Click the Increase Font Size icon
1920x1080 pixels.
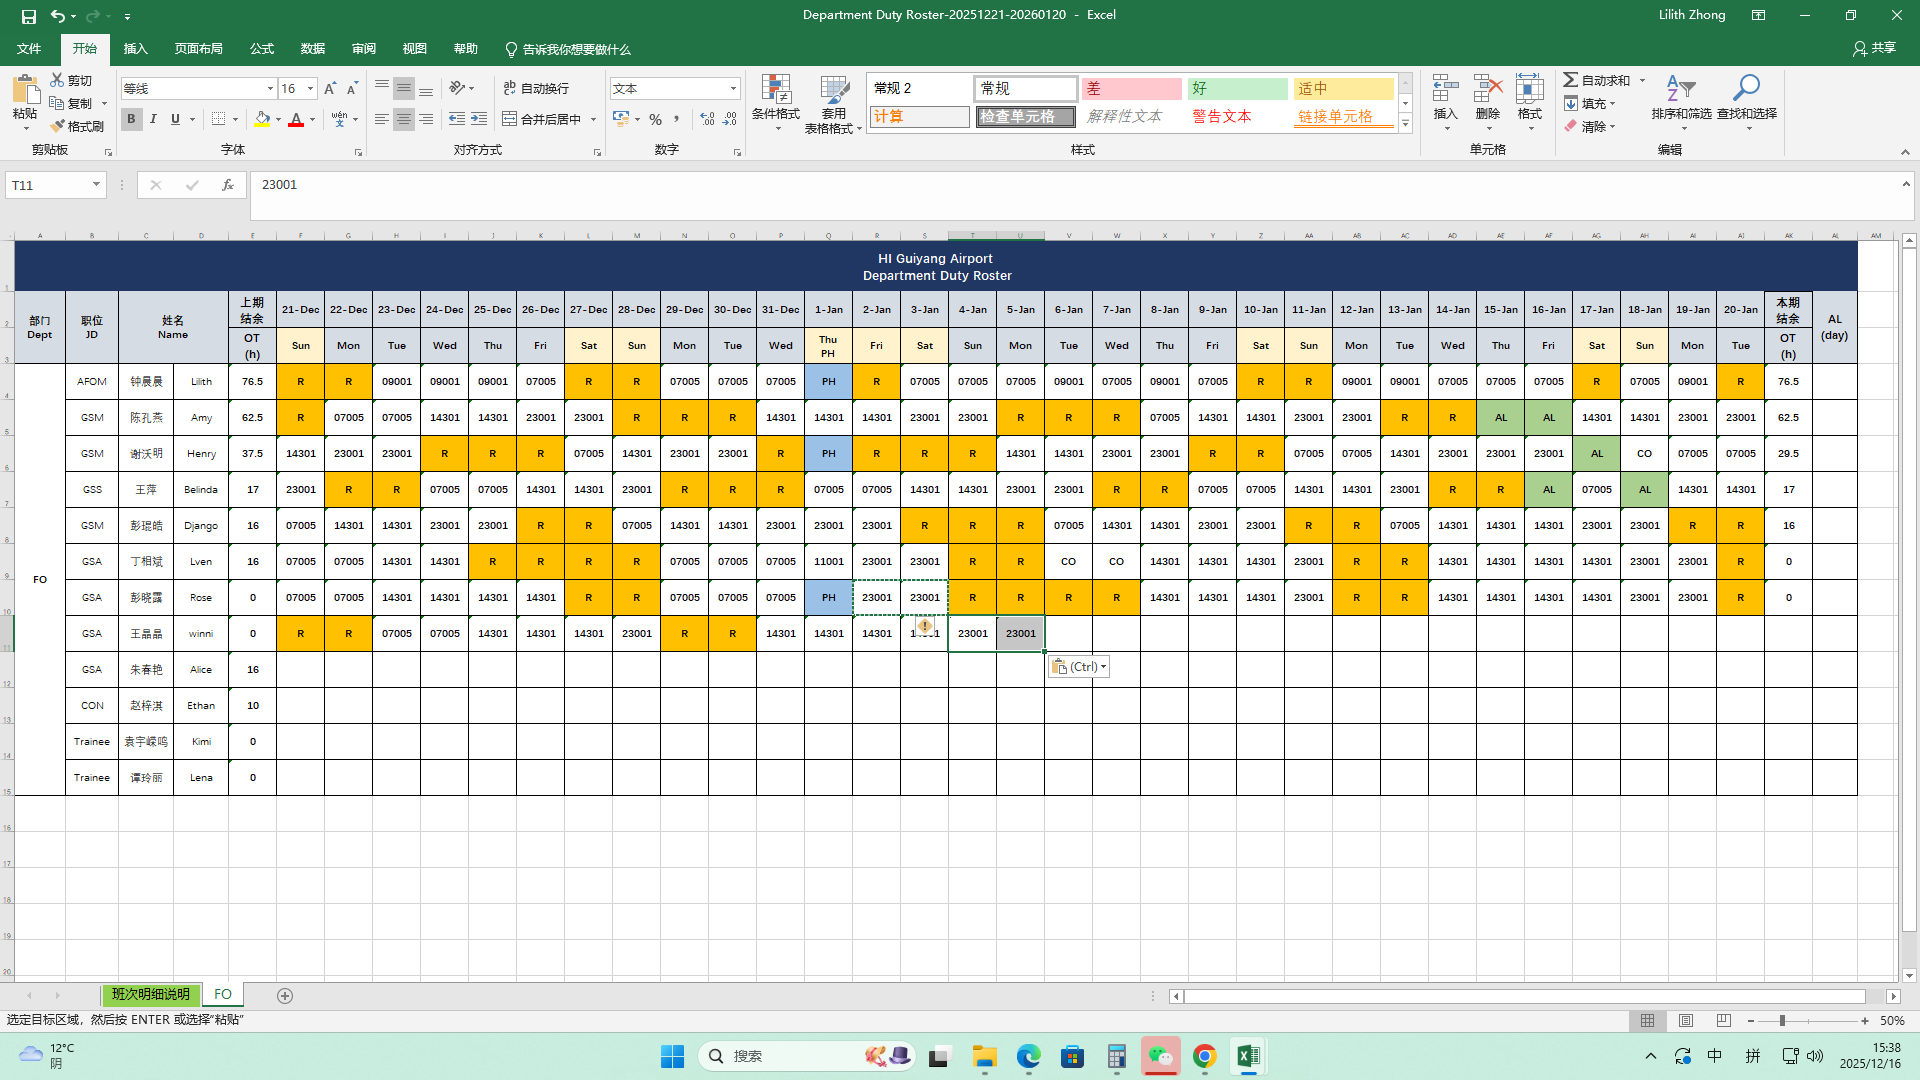(x=330, y=89)
